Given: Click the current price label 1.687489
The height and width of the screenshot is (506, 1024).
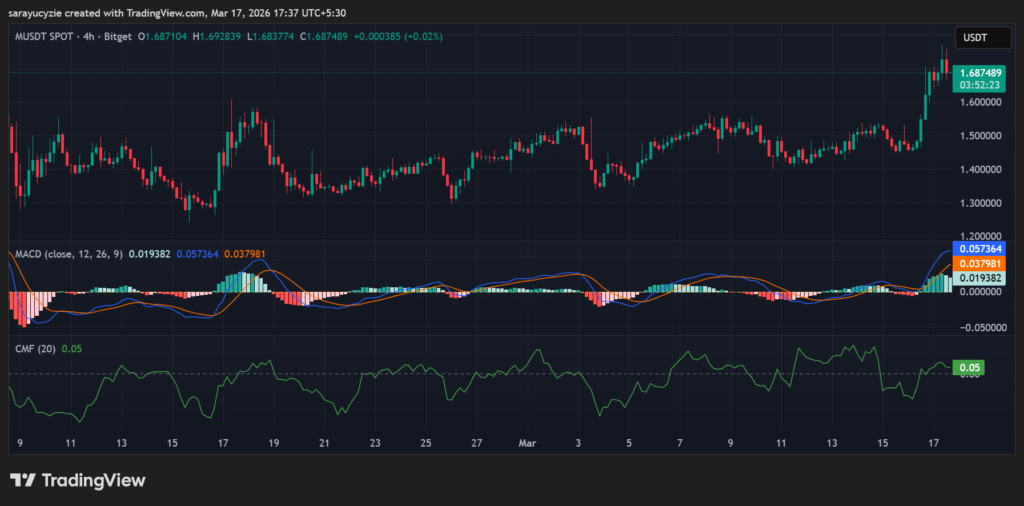Looking at the screenshot, I should [x=980, y=73].
